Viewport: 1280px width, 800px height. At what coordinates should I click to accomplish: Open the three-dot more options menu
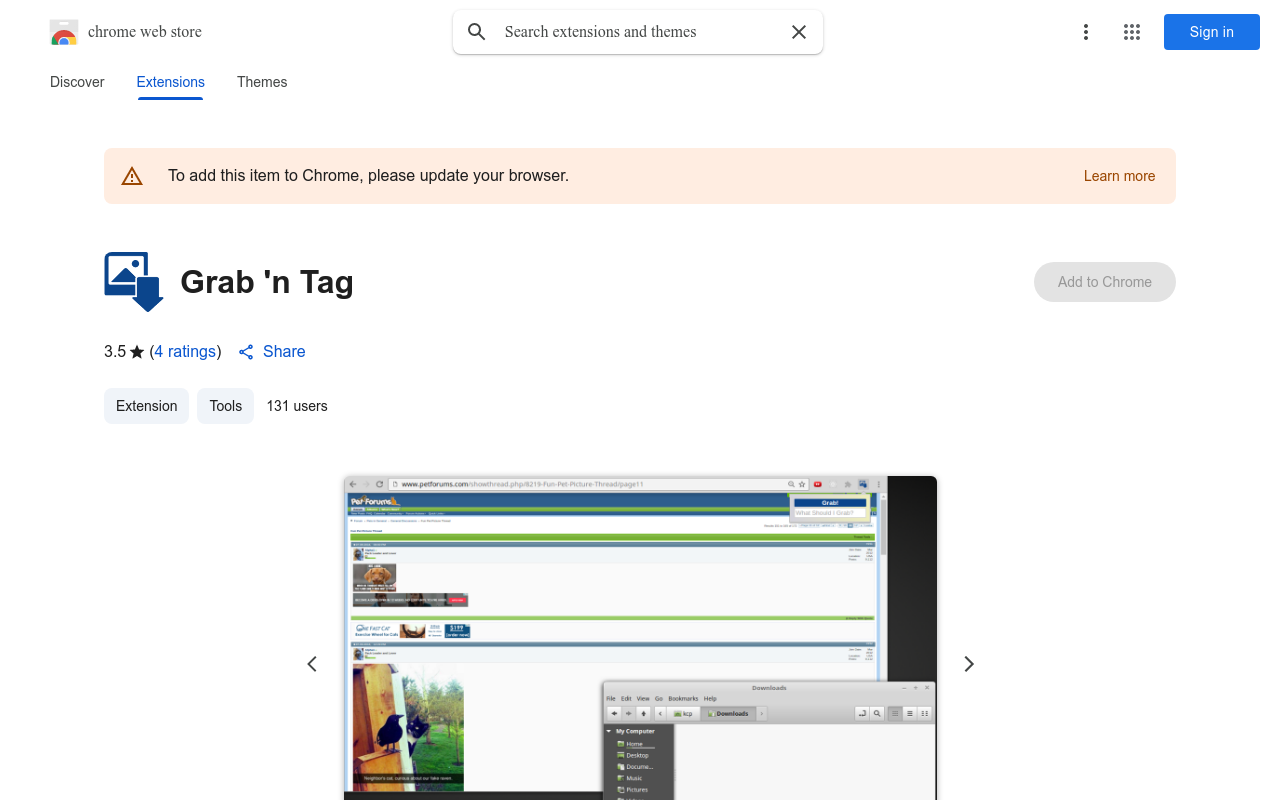click(1086, 32)
